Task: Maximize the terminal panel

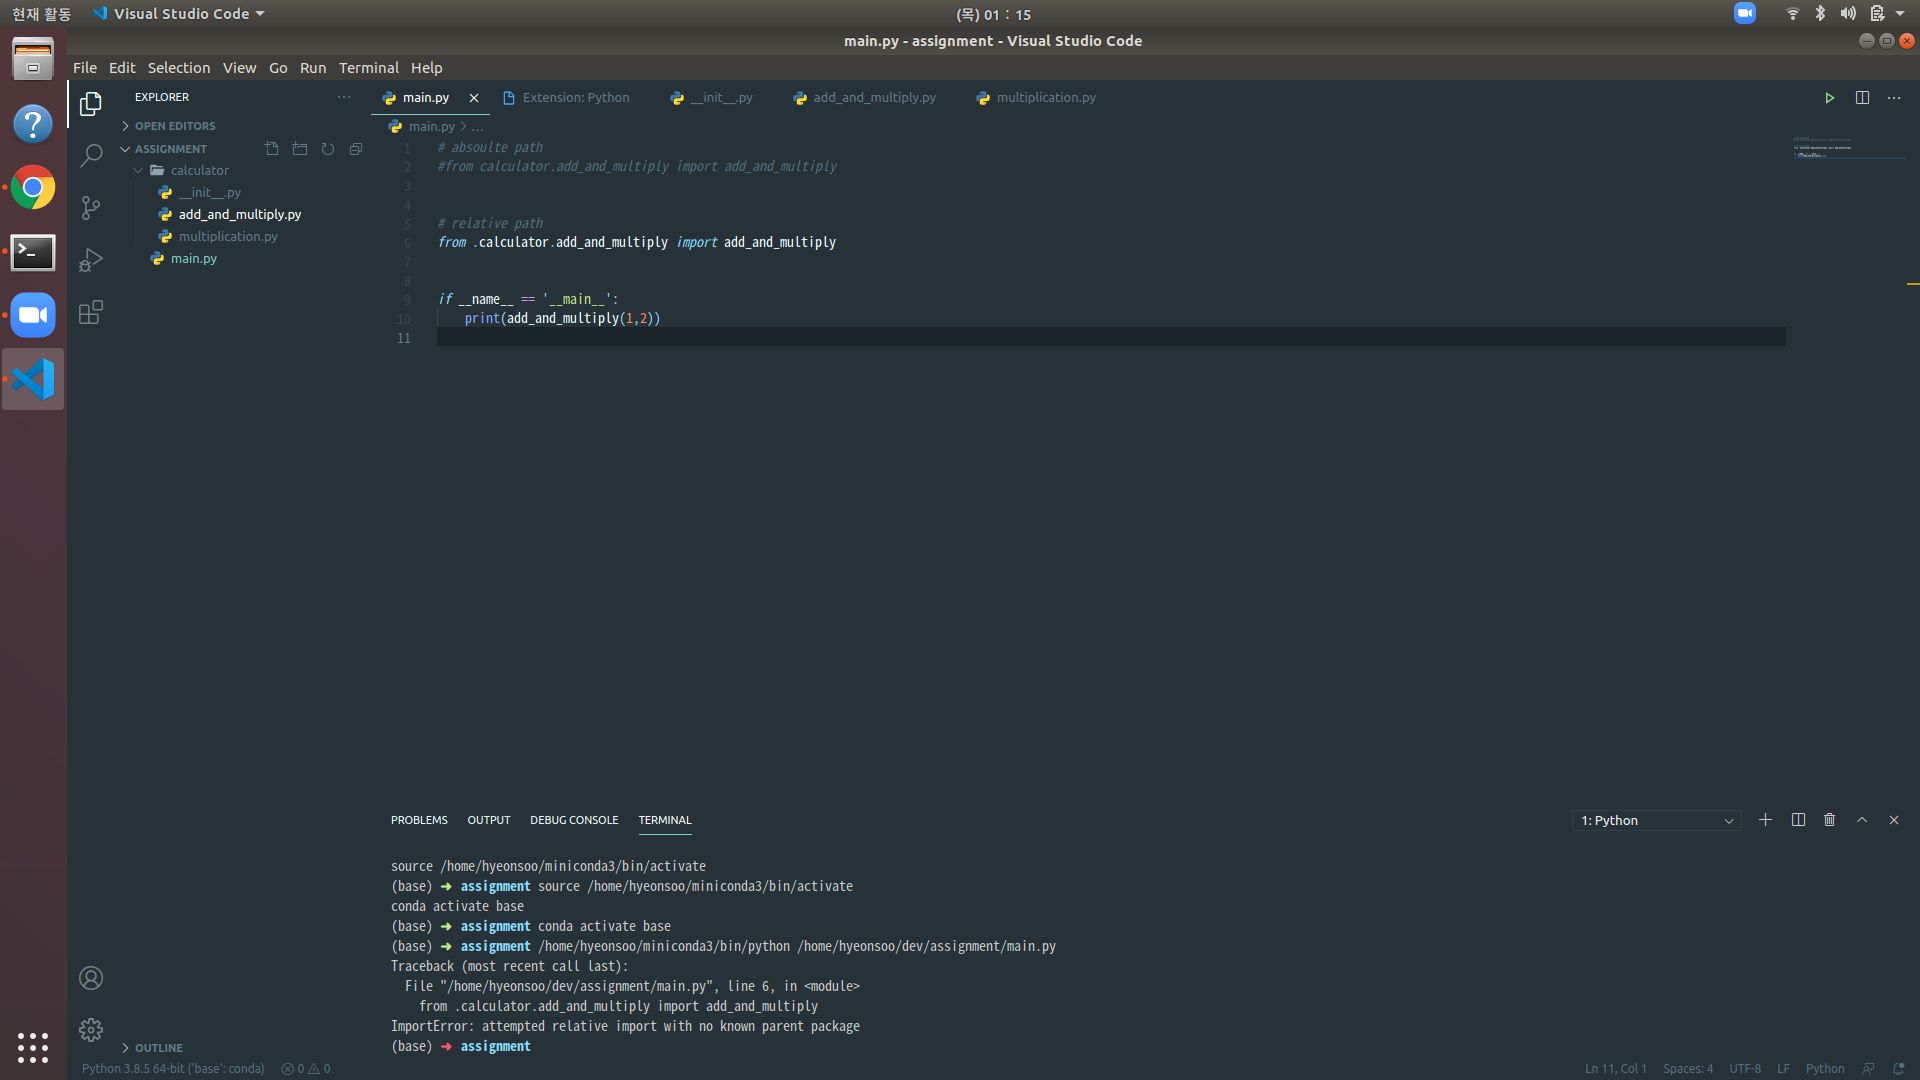Action: pyautogui.click(x=1861, y=820)
